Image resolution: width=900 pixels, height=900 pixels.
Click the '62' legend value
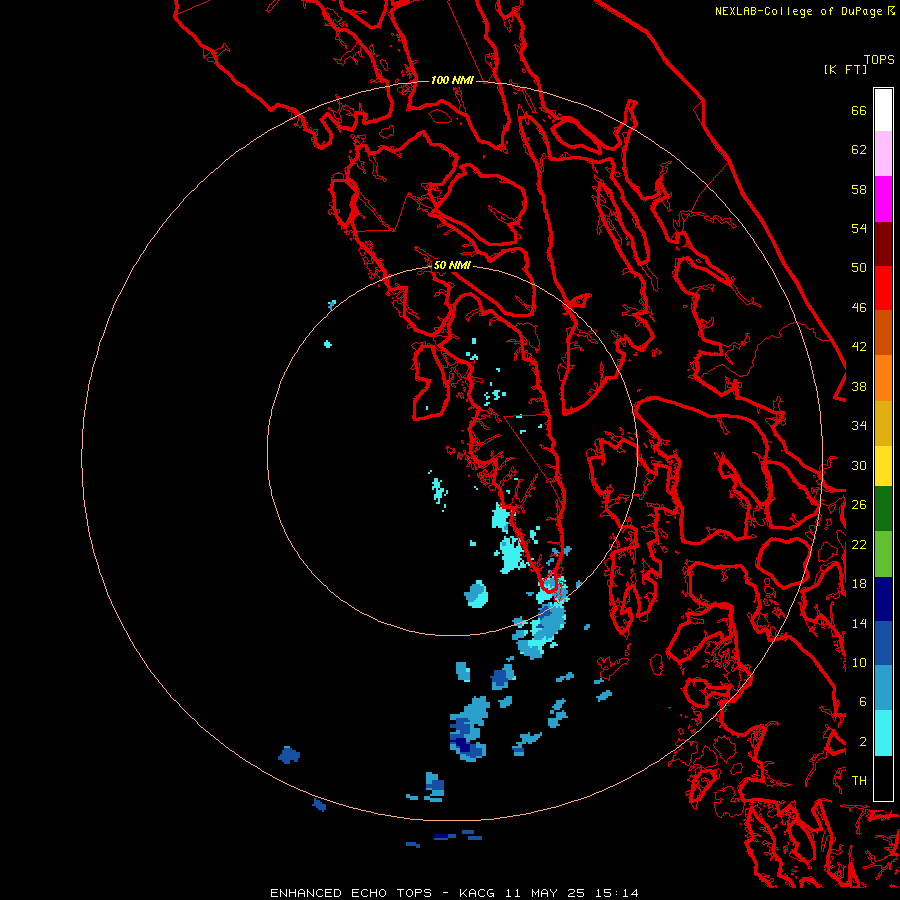coord(859,150)
